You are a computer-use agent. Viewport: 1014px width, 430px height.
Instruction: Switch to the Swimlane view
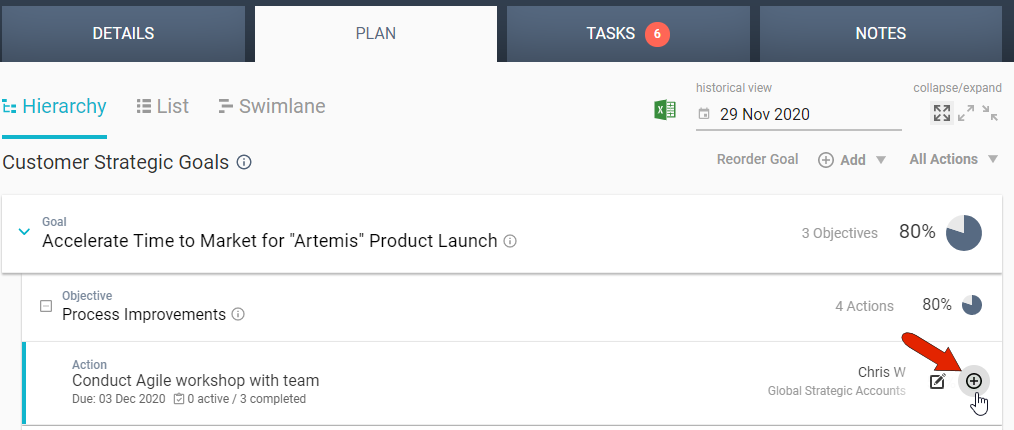pos(271,106)
